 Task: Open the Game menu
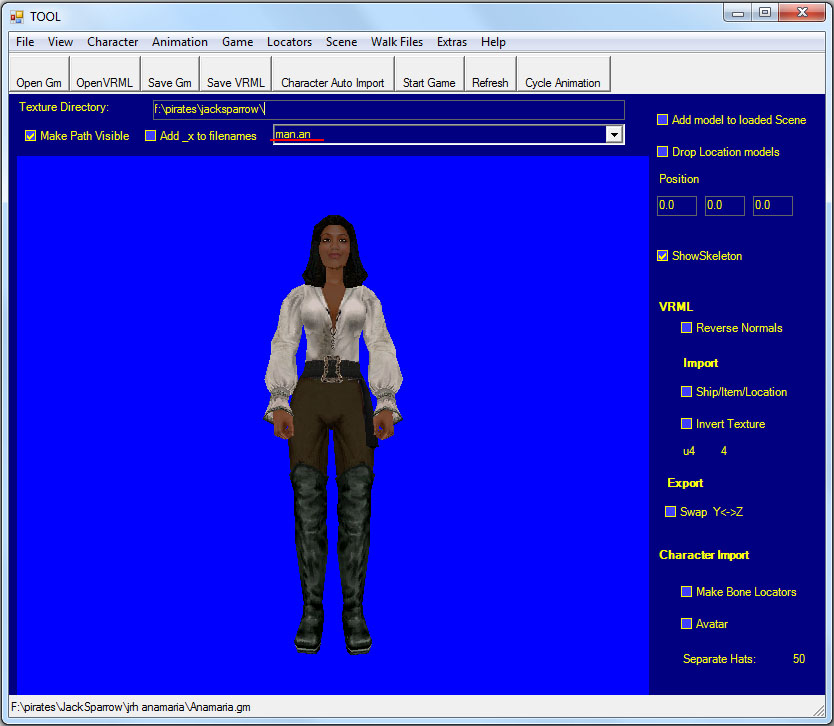(237, 42)
